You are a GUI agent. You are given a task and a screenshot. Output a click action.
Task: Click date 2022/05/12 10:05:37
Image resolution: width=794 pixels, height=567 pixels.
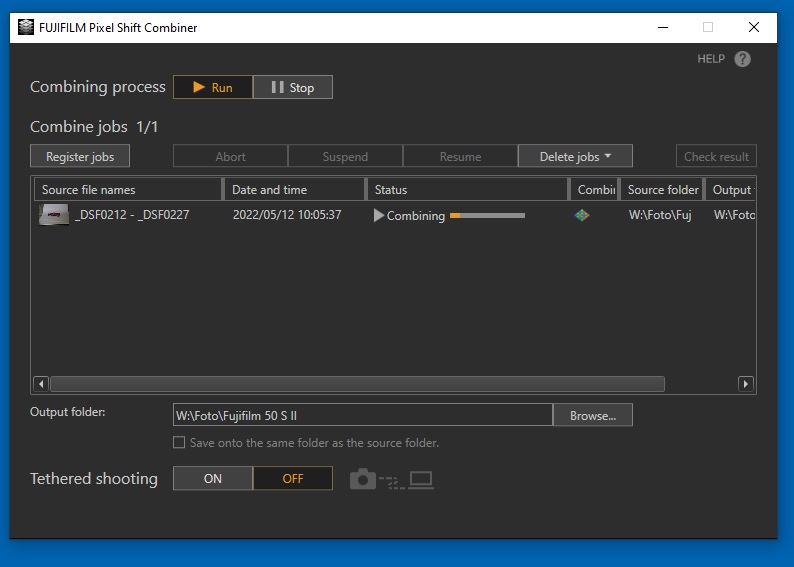(287, 215)
